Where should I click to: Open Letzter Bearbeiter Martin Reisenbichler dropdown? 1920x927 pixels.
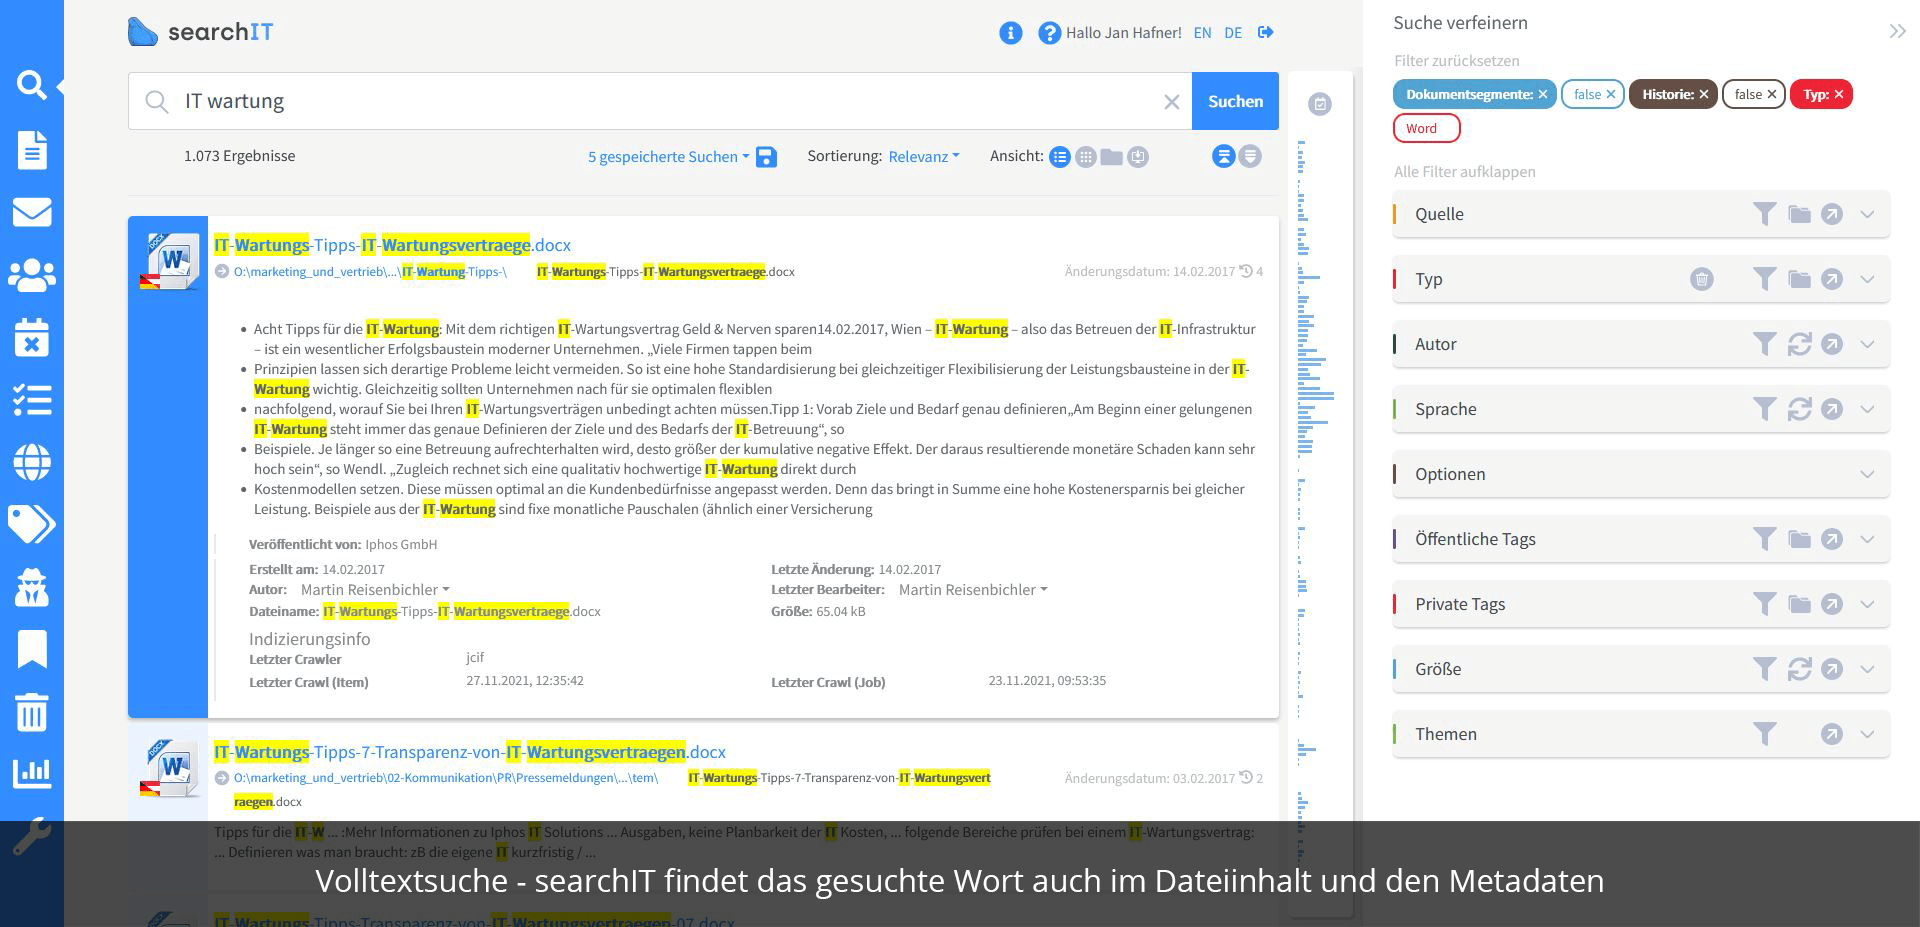pos(973,590)
